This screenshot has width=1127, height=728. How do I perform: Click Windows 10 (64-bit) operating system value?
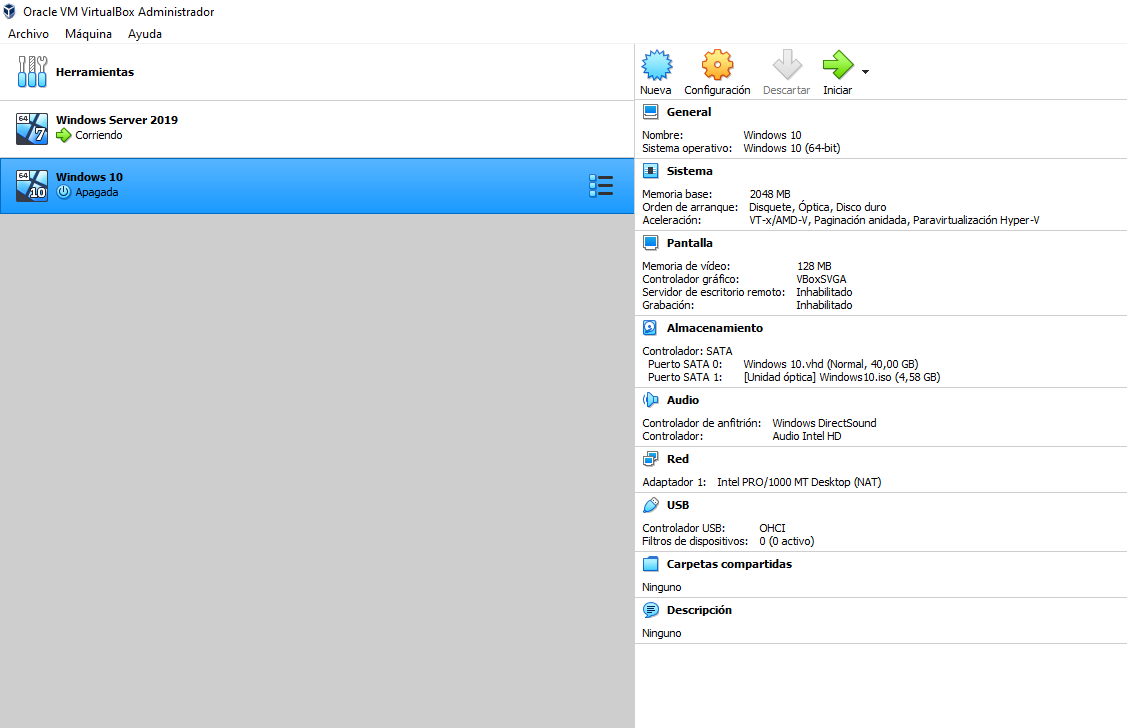(x=791, y=148)
